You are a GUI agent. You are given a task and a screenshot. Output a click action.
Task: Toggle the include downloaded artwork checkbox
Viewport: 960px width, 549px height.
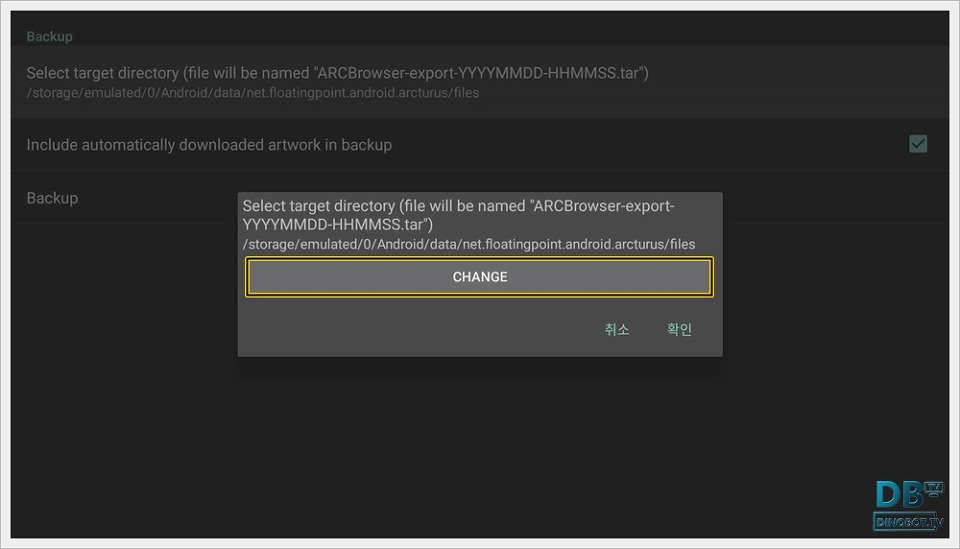coord(917,144)
